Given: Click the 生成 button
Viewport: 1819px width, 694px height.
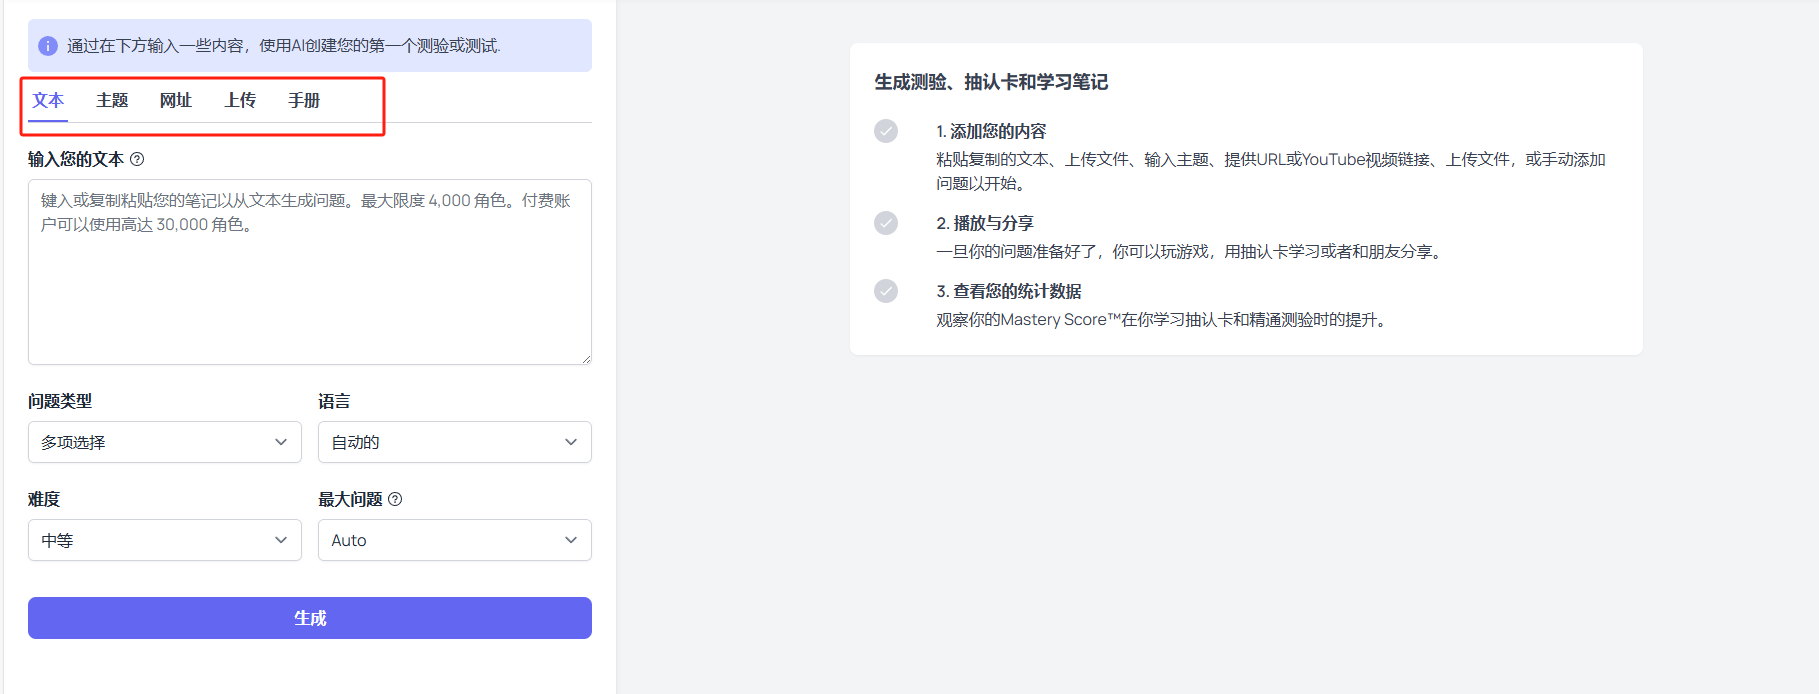Looking at the screenshot, I should click(x=310, y=618).
